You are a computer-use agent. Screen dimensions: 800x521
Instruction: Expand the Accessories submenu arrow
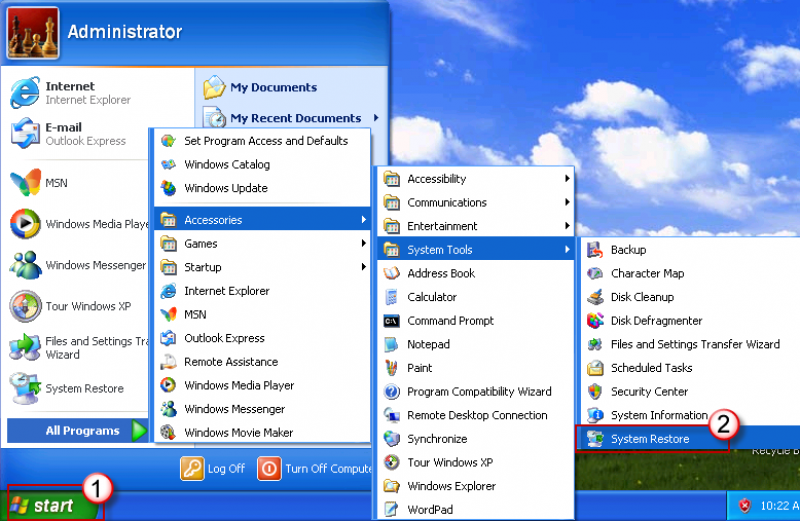tap(363, 220)
